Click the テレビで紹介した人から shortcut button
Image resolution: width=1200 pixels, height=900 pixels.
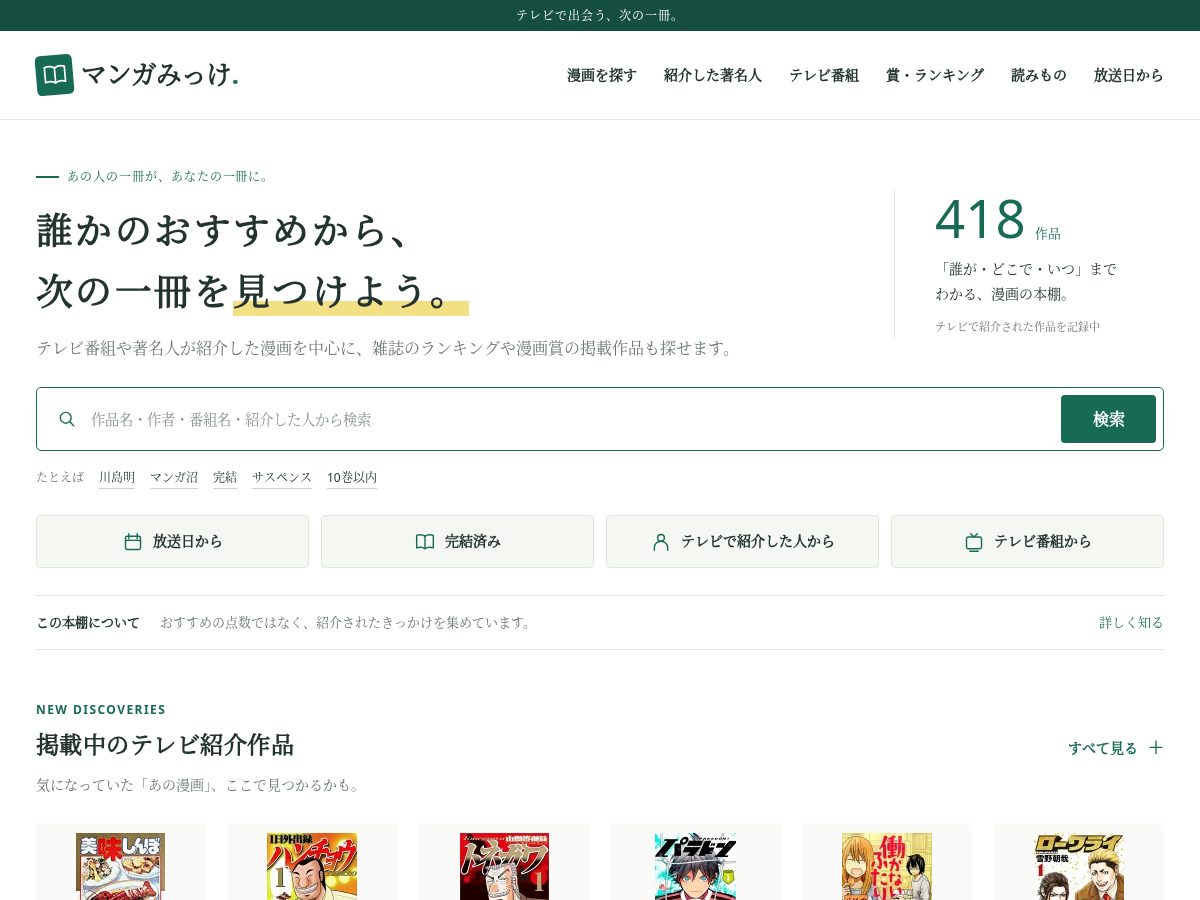click(x=742, y=542)
